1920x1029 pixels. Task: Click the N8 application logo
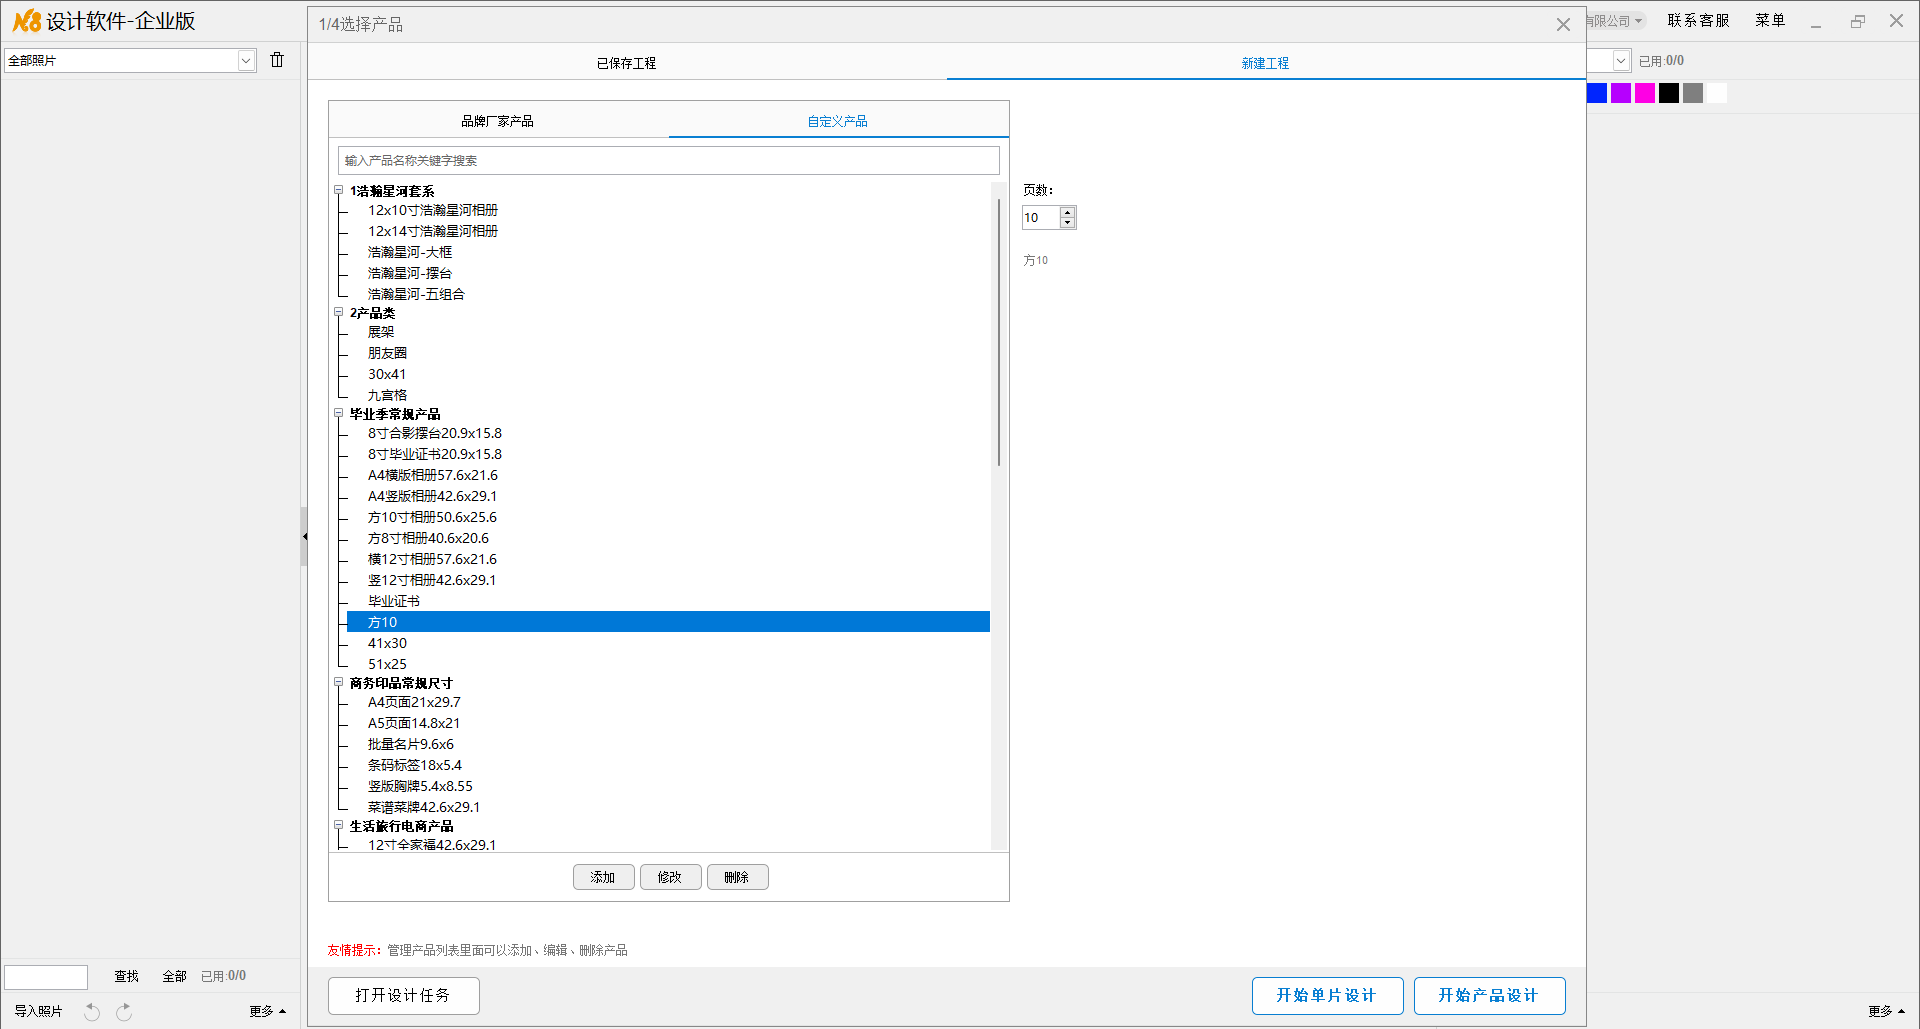coord(27,21)
